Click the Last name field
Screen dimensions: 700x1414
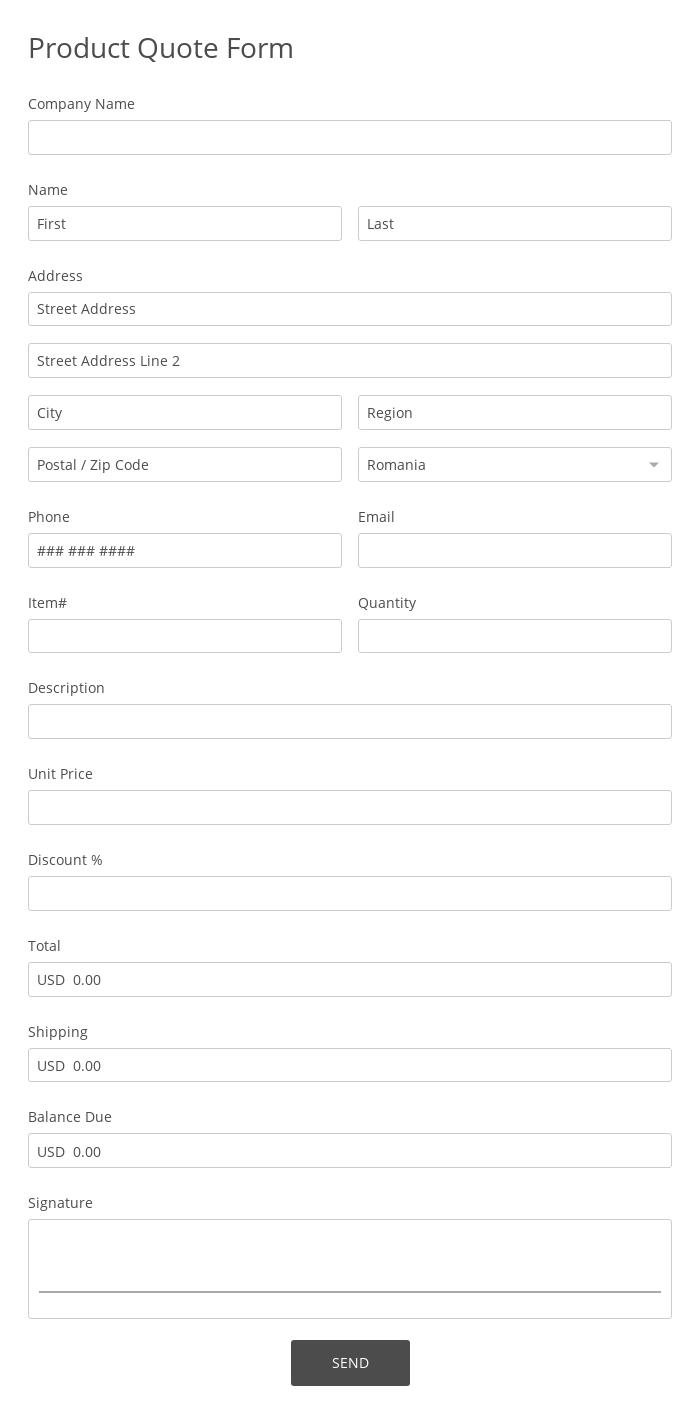[x=515, y=223]
